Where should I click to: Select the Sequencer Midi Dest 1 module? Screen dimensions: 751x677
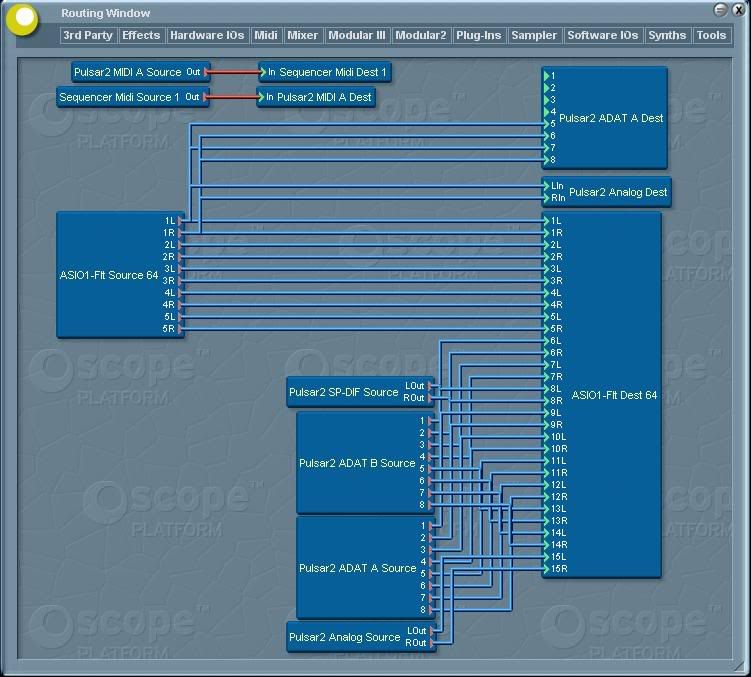[x=325, y=72]
